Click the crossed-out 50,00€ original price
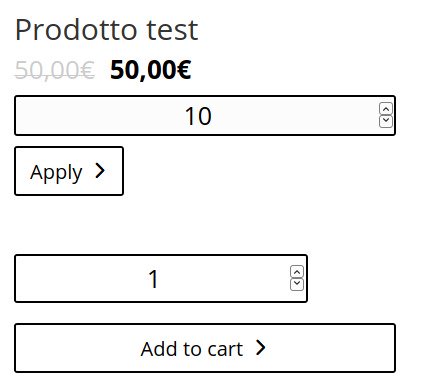Viewport: 431px width, 379px height. (x=55, y=70)
